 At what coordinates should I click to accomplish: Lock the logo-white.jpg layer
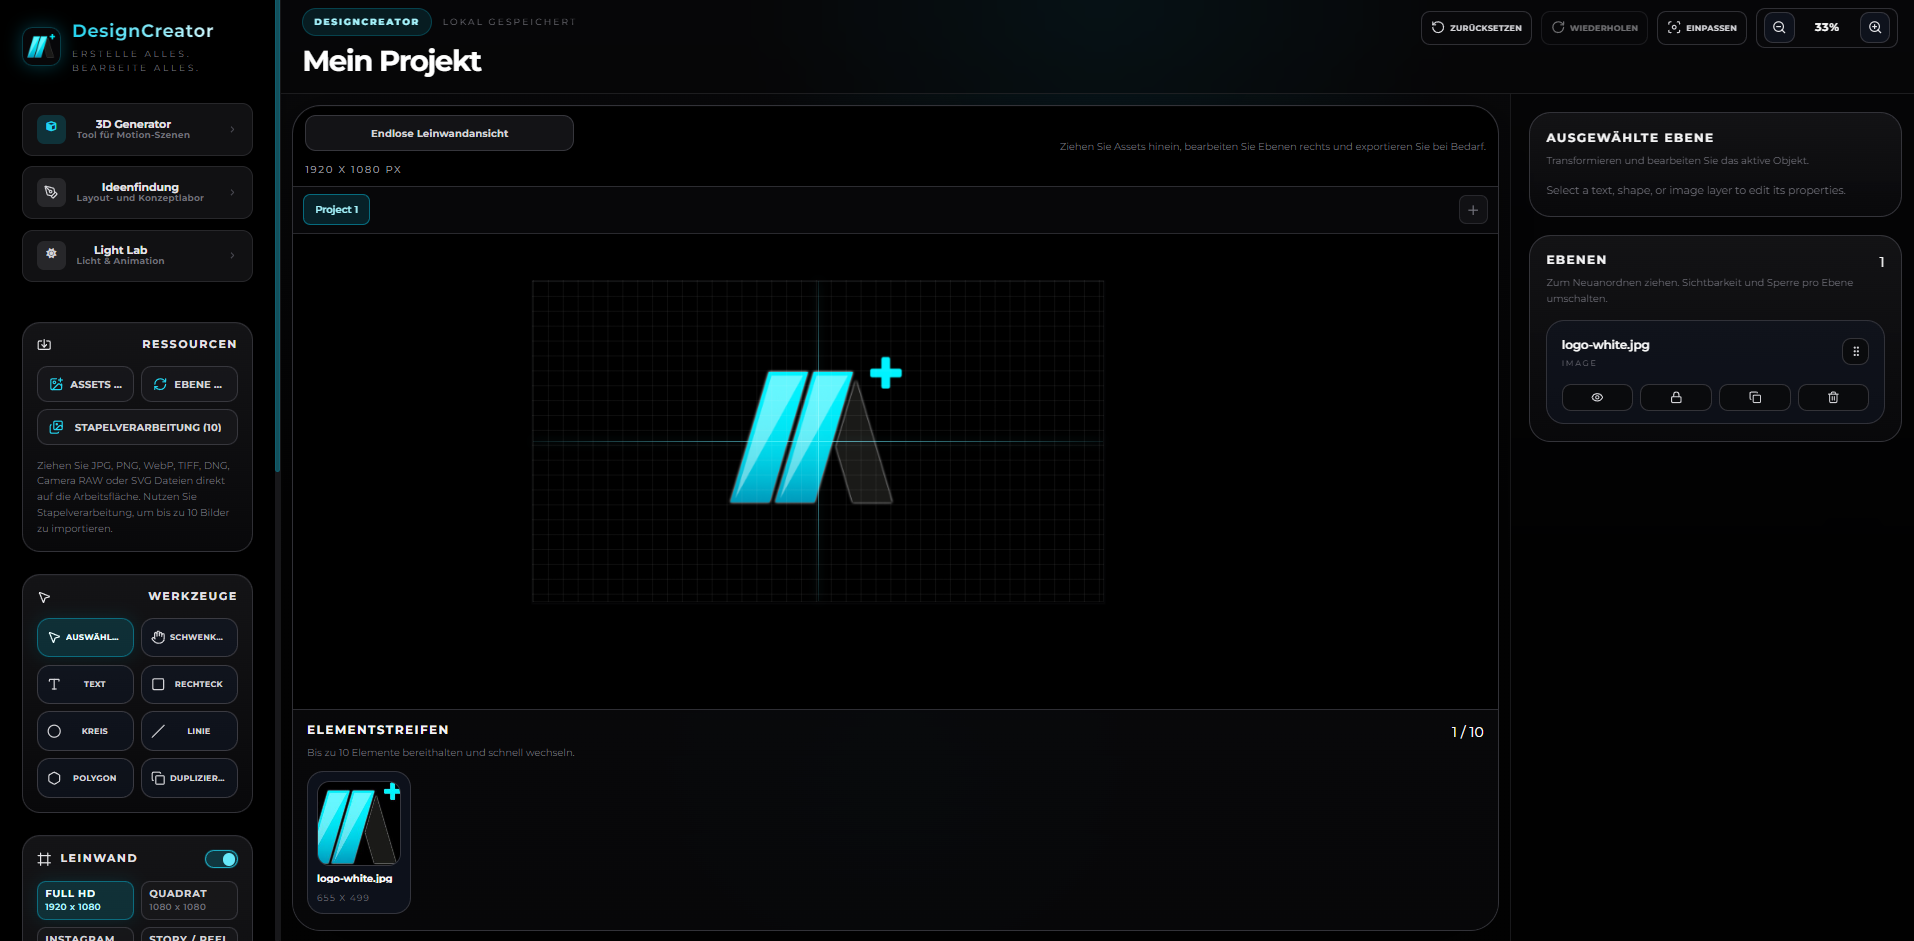point(1676,398)
